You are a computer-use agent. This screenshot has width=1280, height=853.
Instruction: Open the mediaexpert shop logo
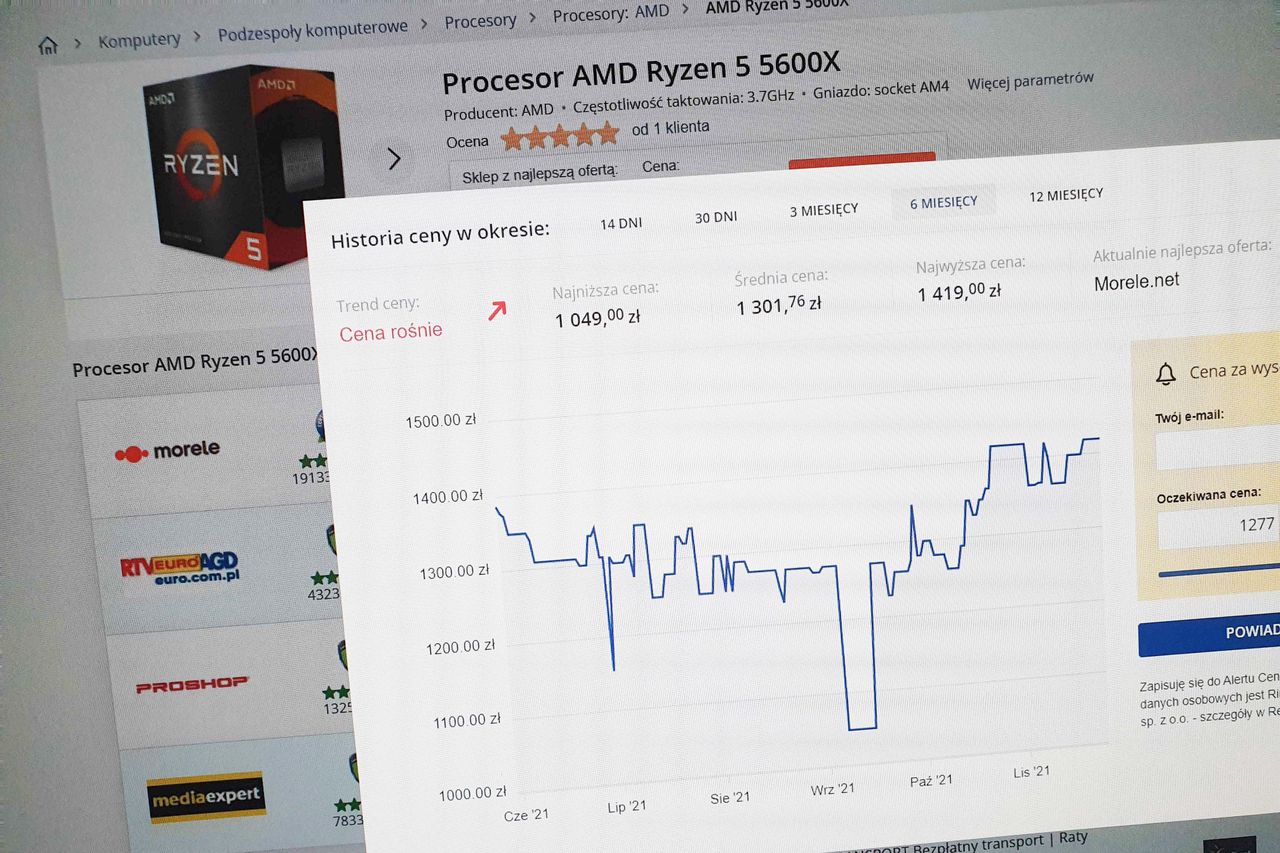pos(205,797)
